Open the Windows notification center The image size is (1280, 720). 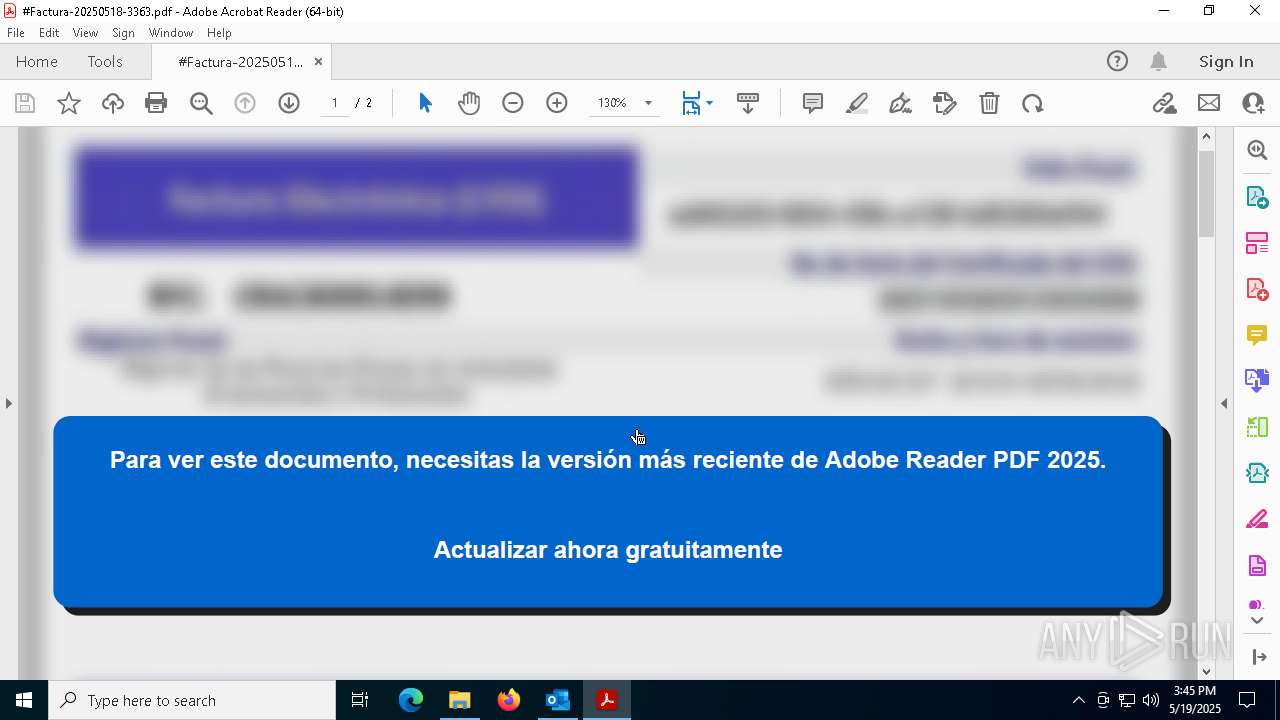1247,700
